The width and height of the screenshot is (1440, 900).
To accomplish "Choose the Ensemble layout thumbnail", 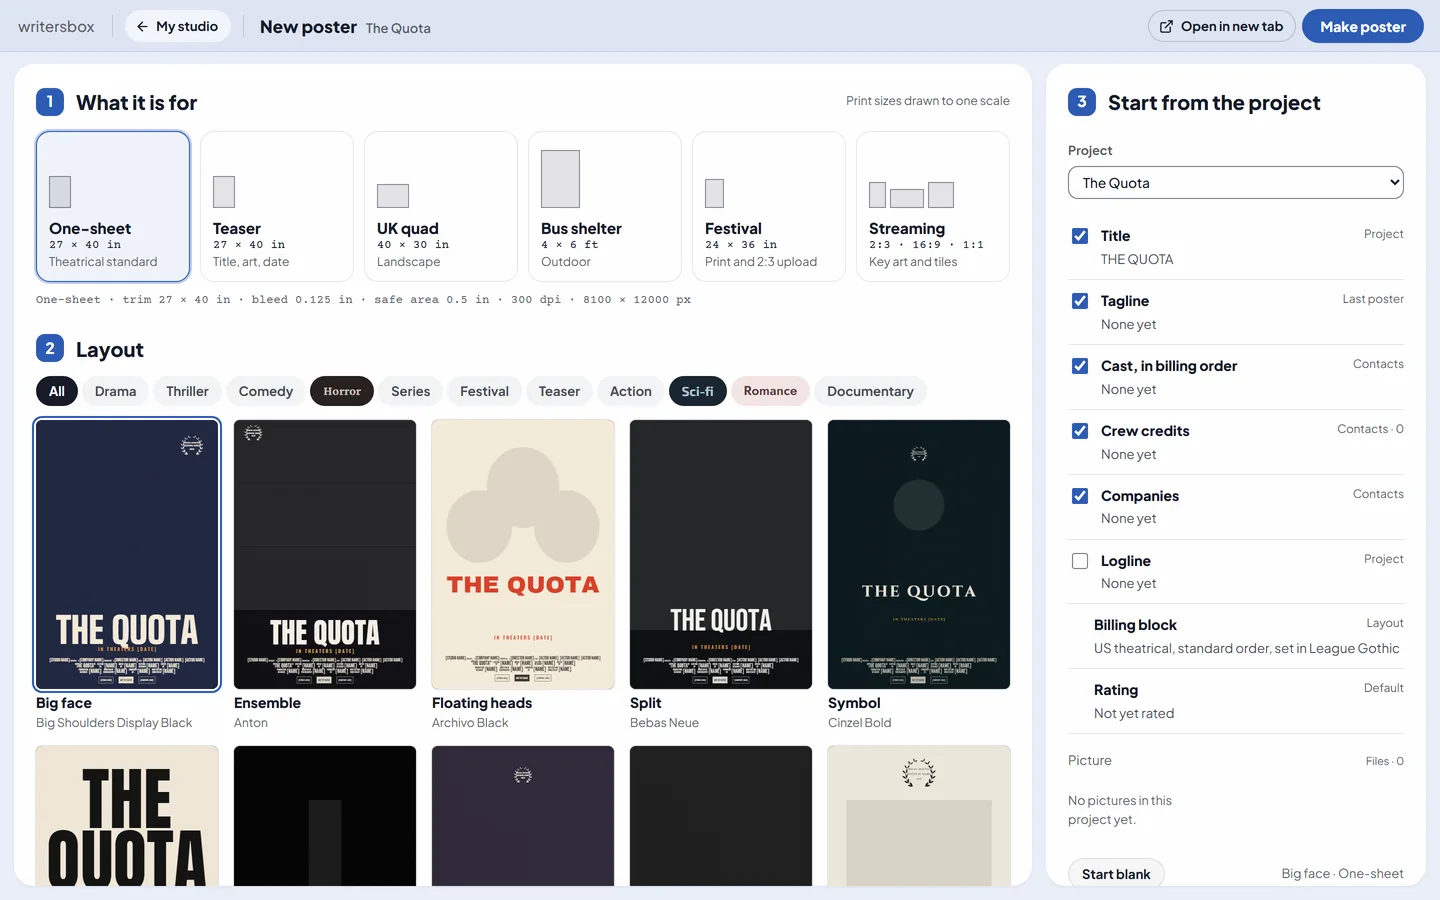I will point(325,554).
